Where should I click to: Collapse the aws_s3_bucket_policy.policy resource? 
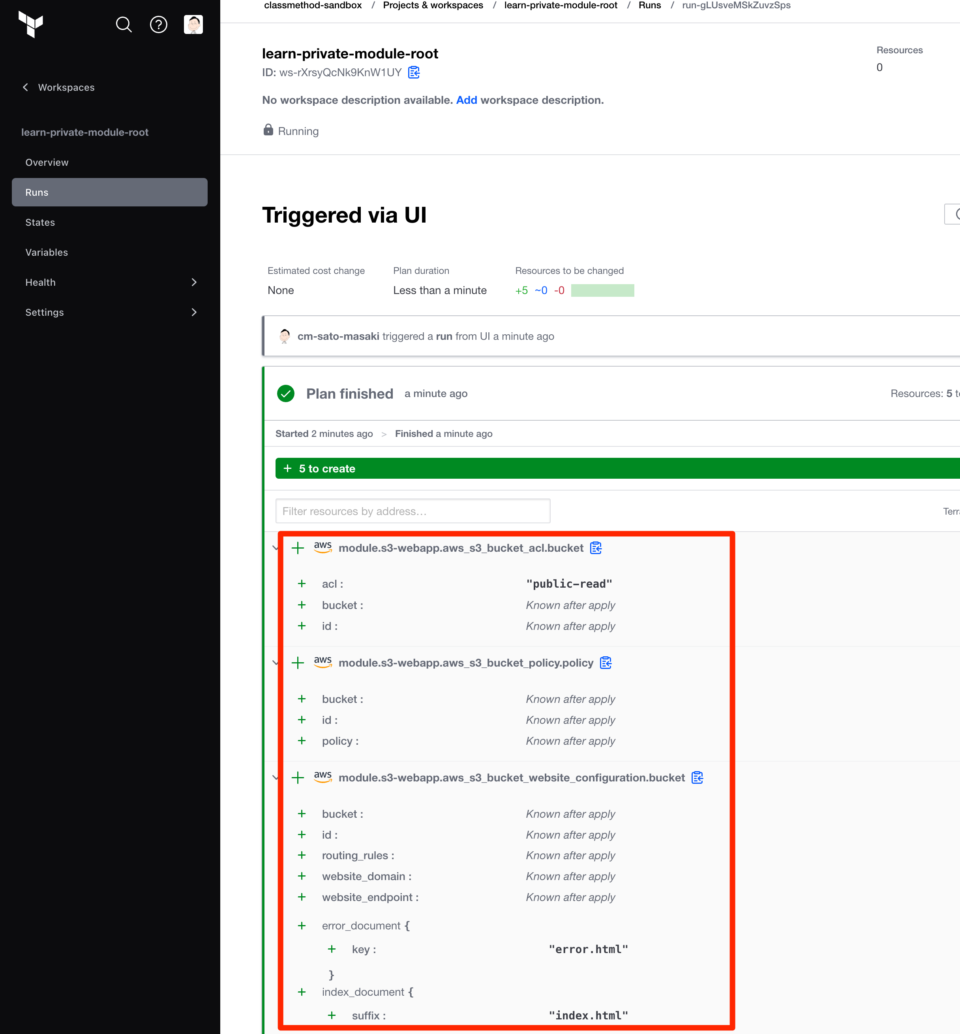tap(275, 663)
